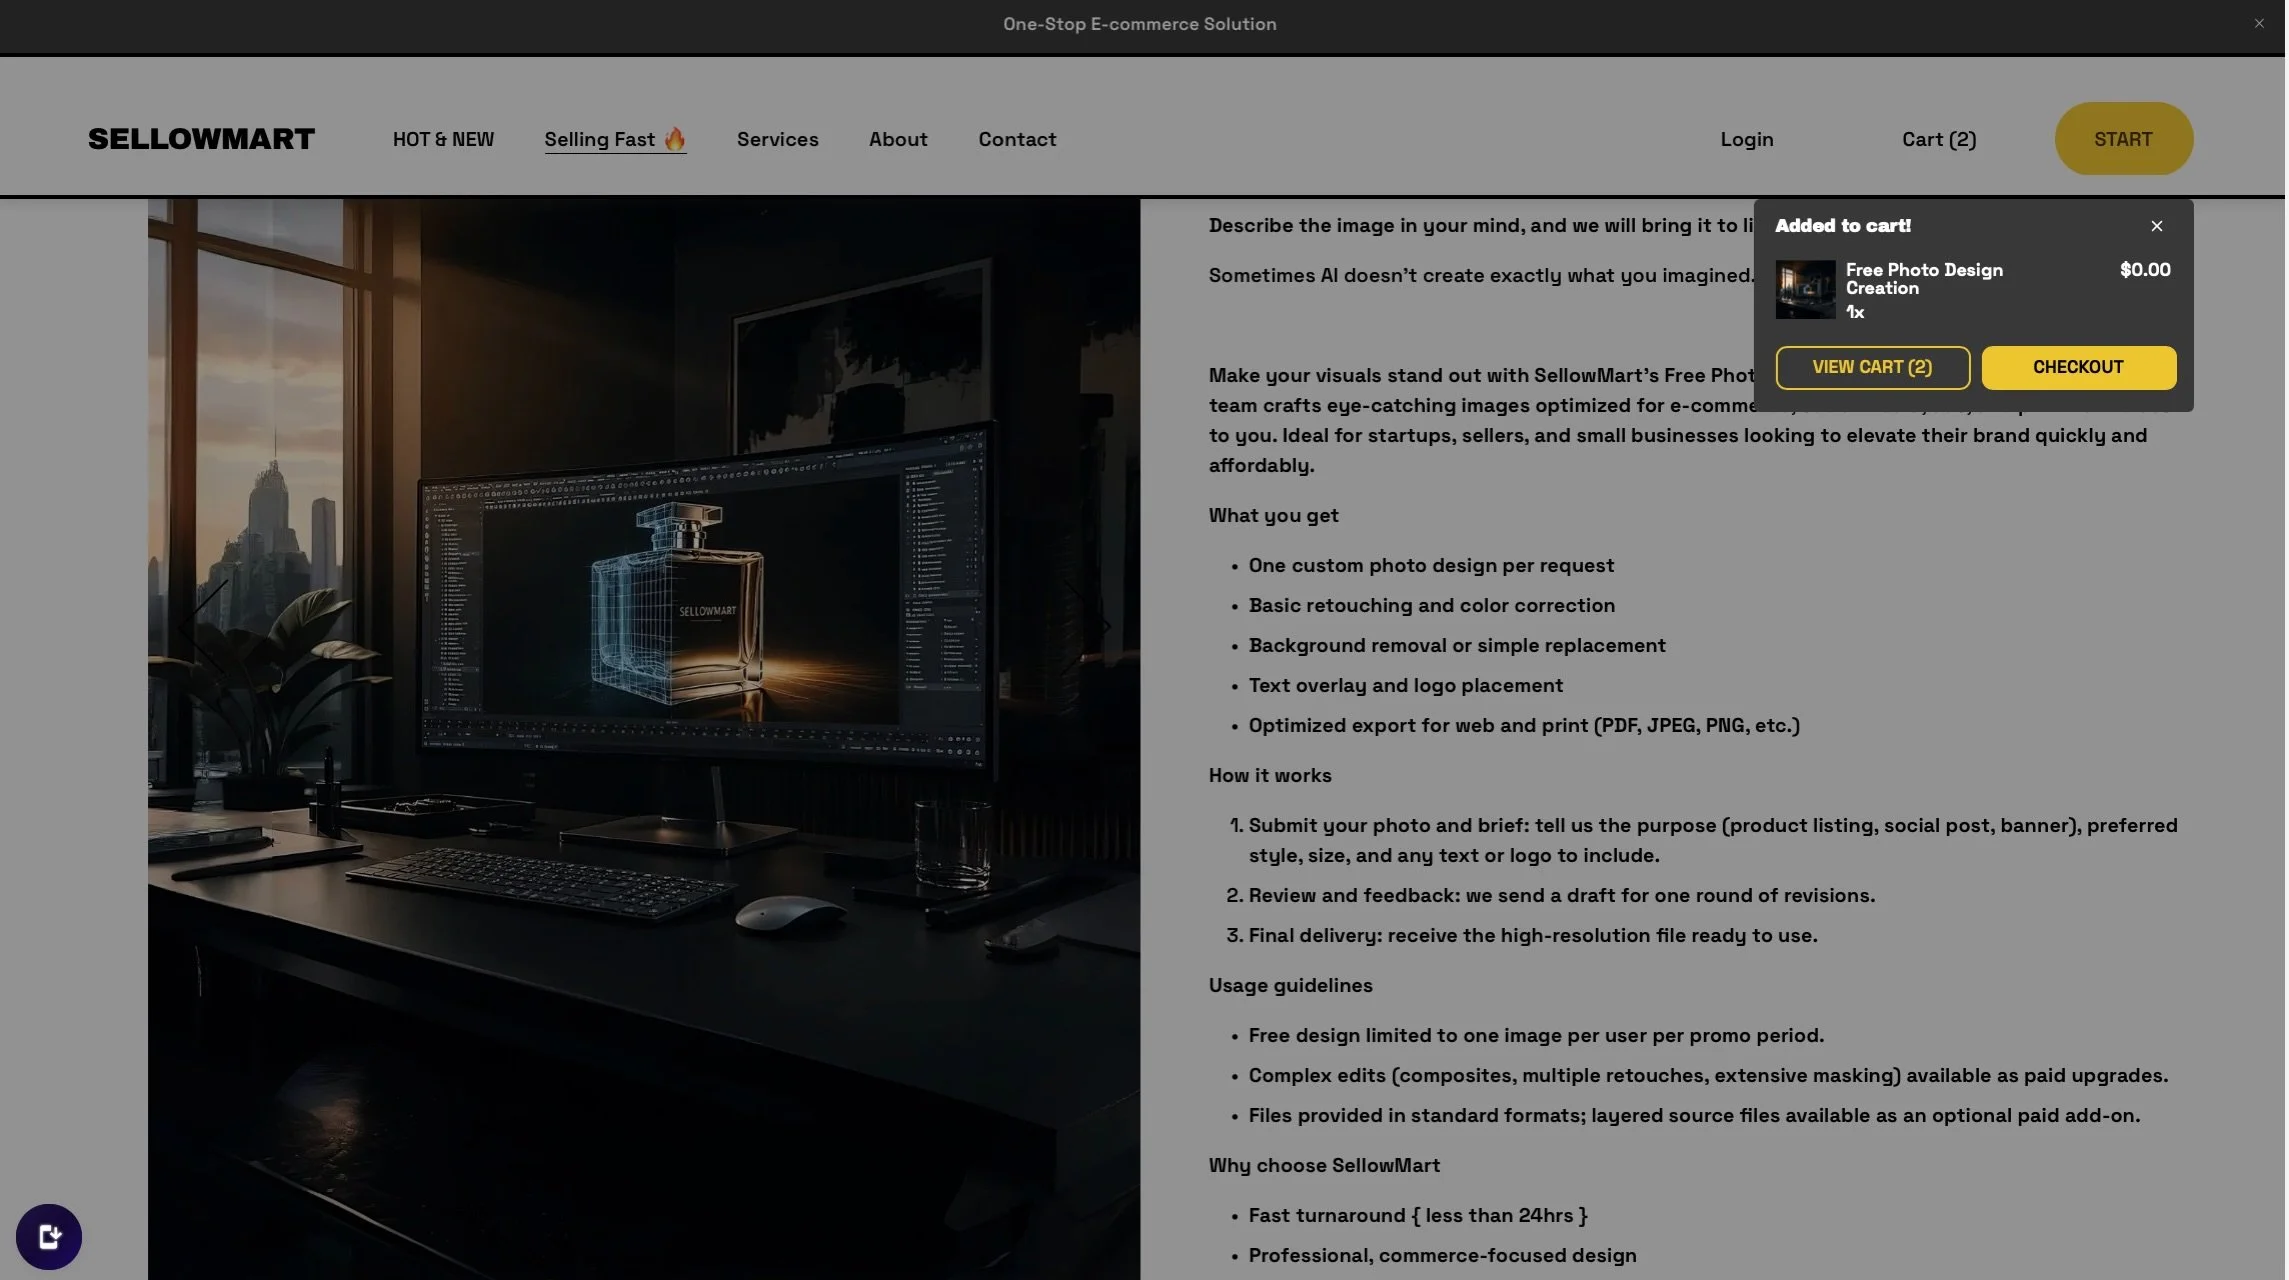Click step 3 'Final delivery' line
This screenshot has height=1280, width=2289.
click(1533, 936)
